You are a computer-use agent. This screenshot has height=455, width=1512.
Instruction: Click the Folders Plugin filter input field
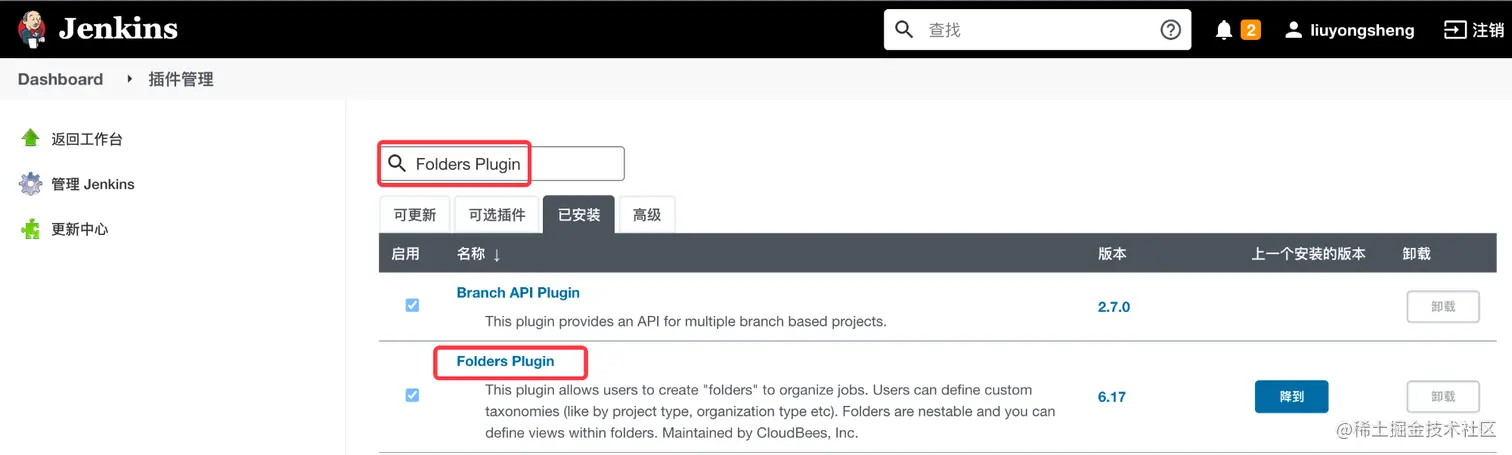click(501, 164)
